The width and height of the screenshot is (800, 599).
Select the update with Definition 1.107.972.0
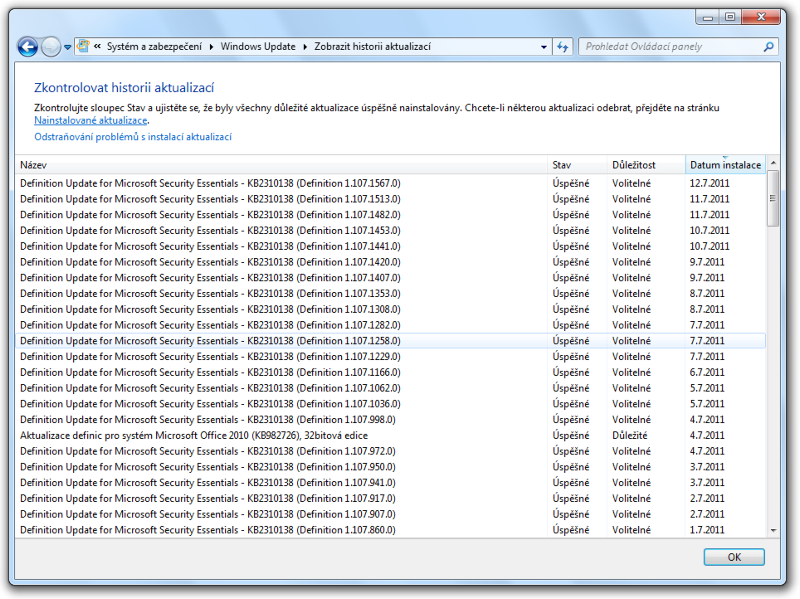click(x=391, y=452)
